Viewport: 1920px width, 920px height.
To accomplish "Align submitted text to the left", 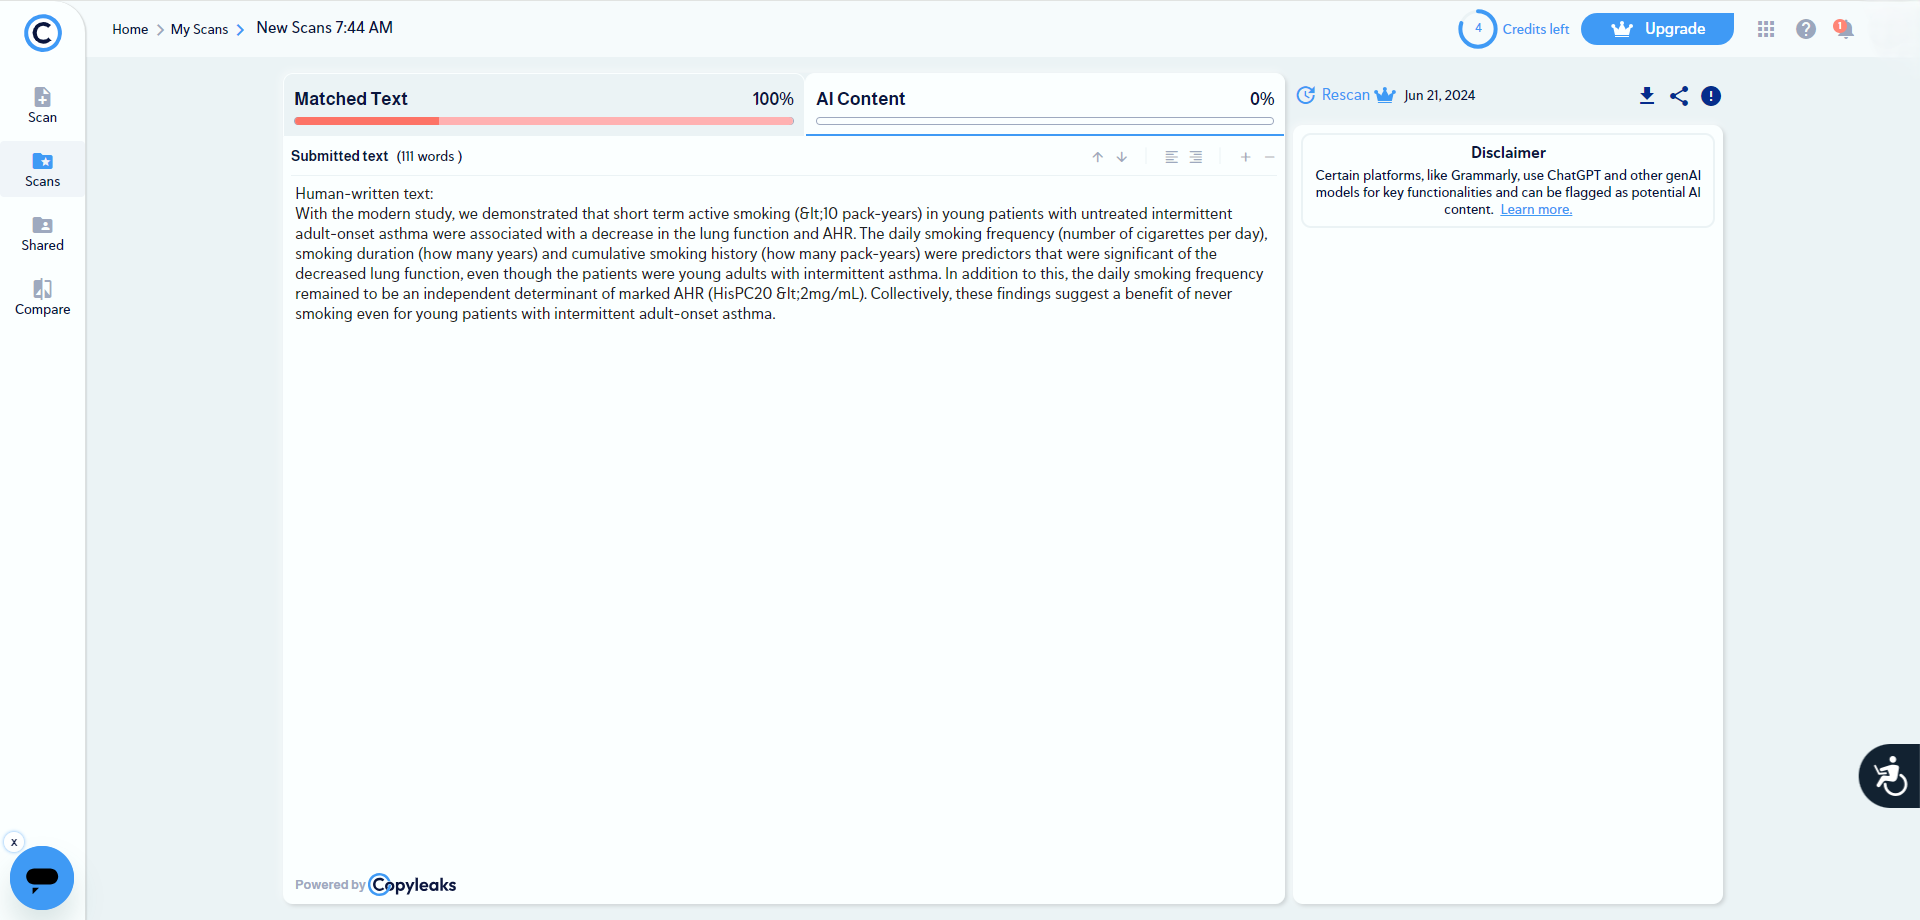I will tap(1171, 157).
